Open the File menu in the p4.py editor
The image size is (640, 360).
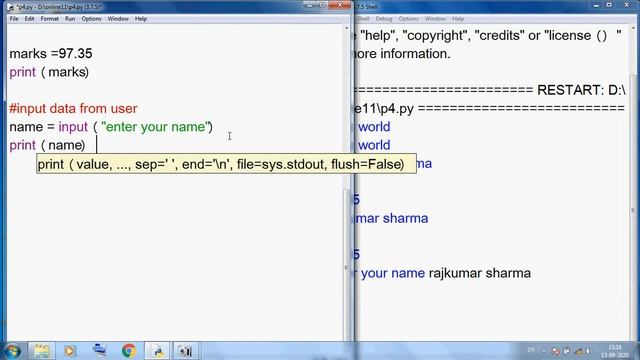pyautogui.click(x=14, y=19)
